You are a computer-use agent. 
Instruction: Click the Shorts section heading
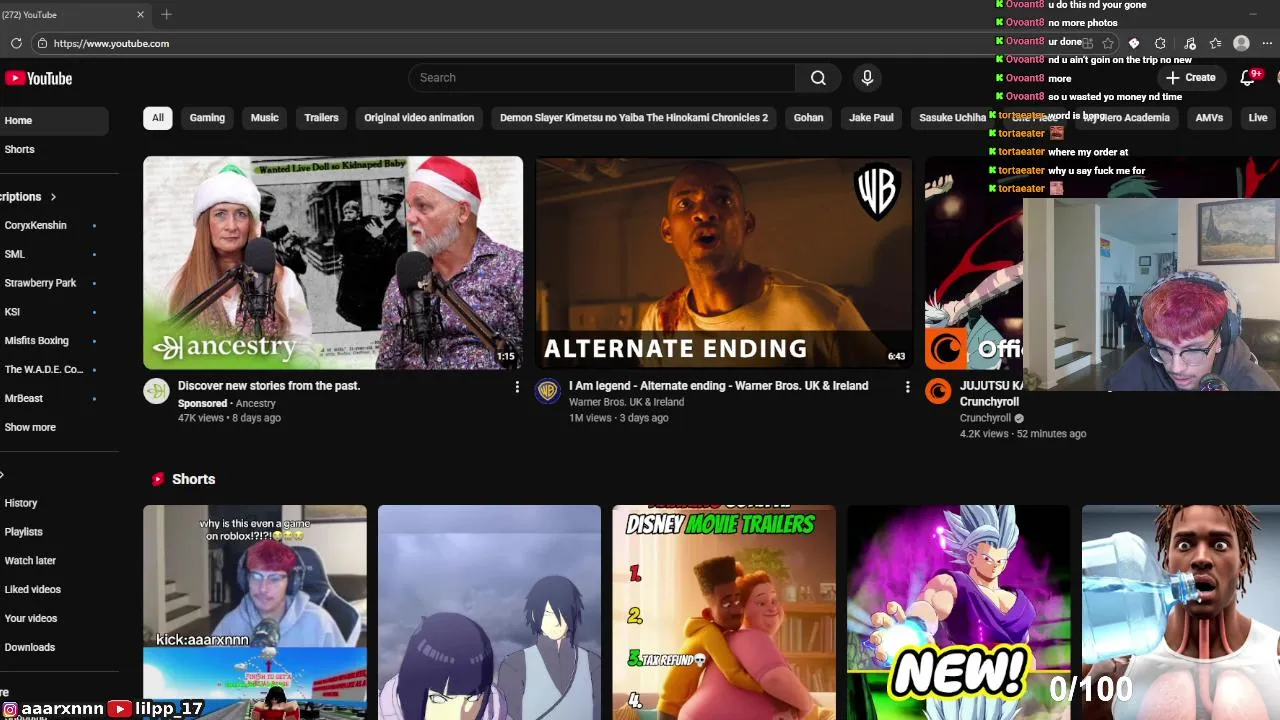(x=193, y=479)
